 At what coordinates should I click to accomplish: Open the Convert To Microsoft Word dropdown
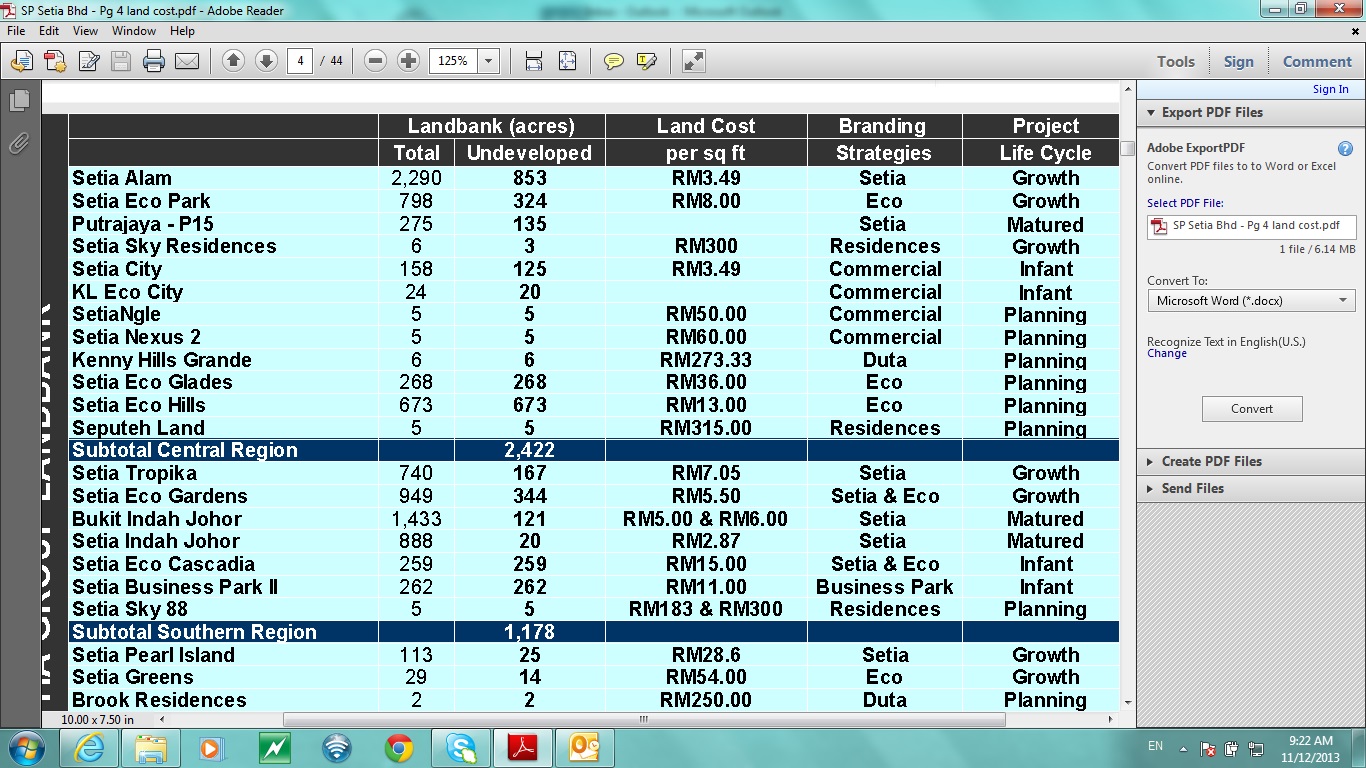tap(1251, 300)
